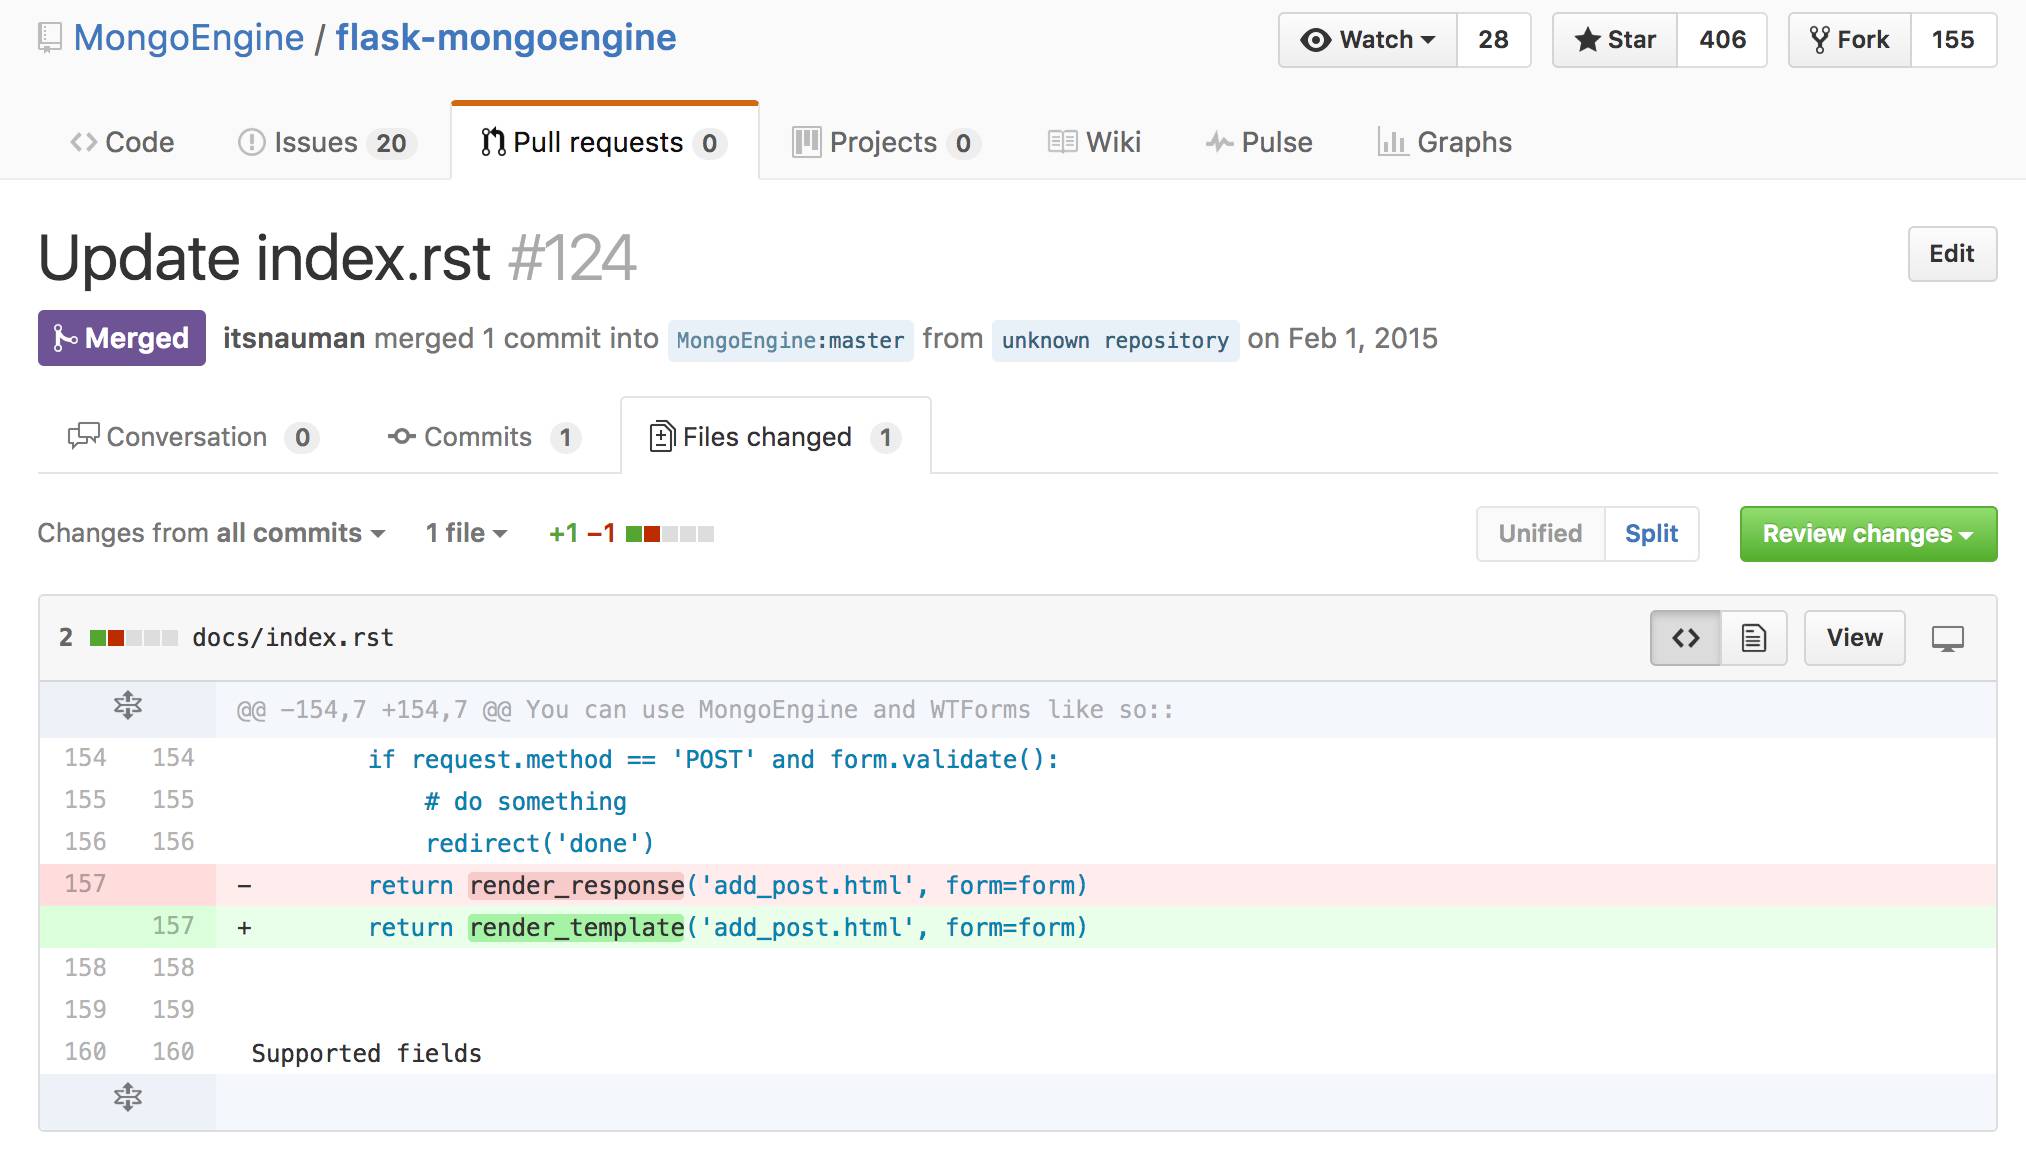Open the MongoEngine:master branch link
The height and width of the screenshot is (1150, 2026).
790,340
